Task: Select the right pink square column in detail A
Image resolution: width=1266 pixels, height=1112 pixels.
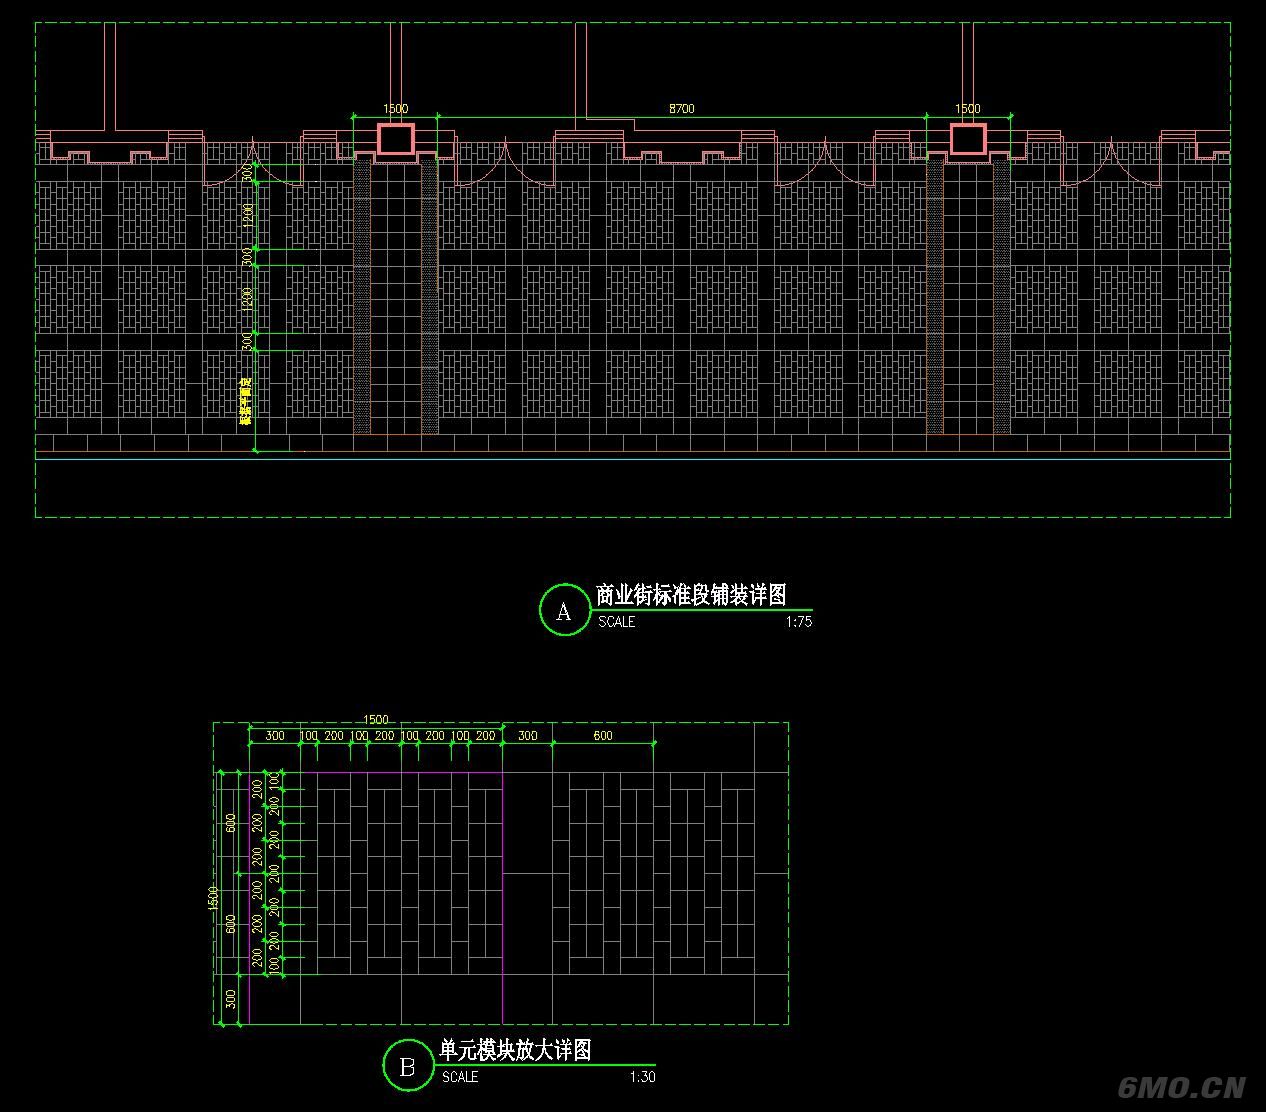Action: click(968, 139)
